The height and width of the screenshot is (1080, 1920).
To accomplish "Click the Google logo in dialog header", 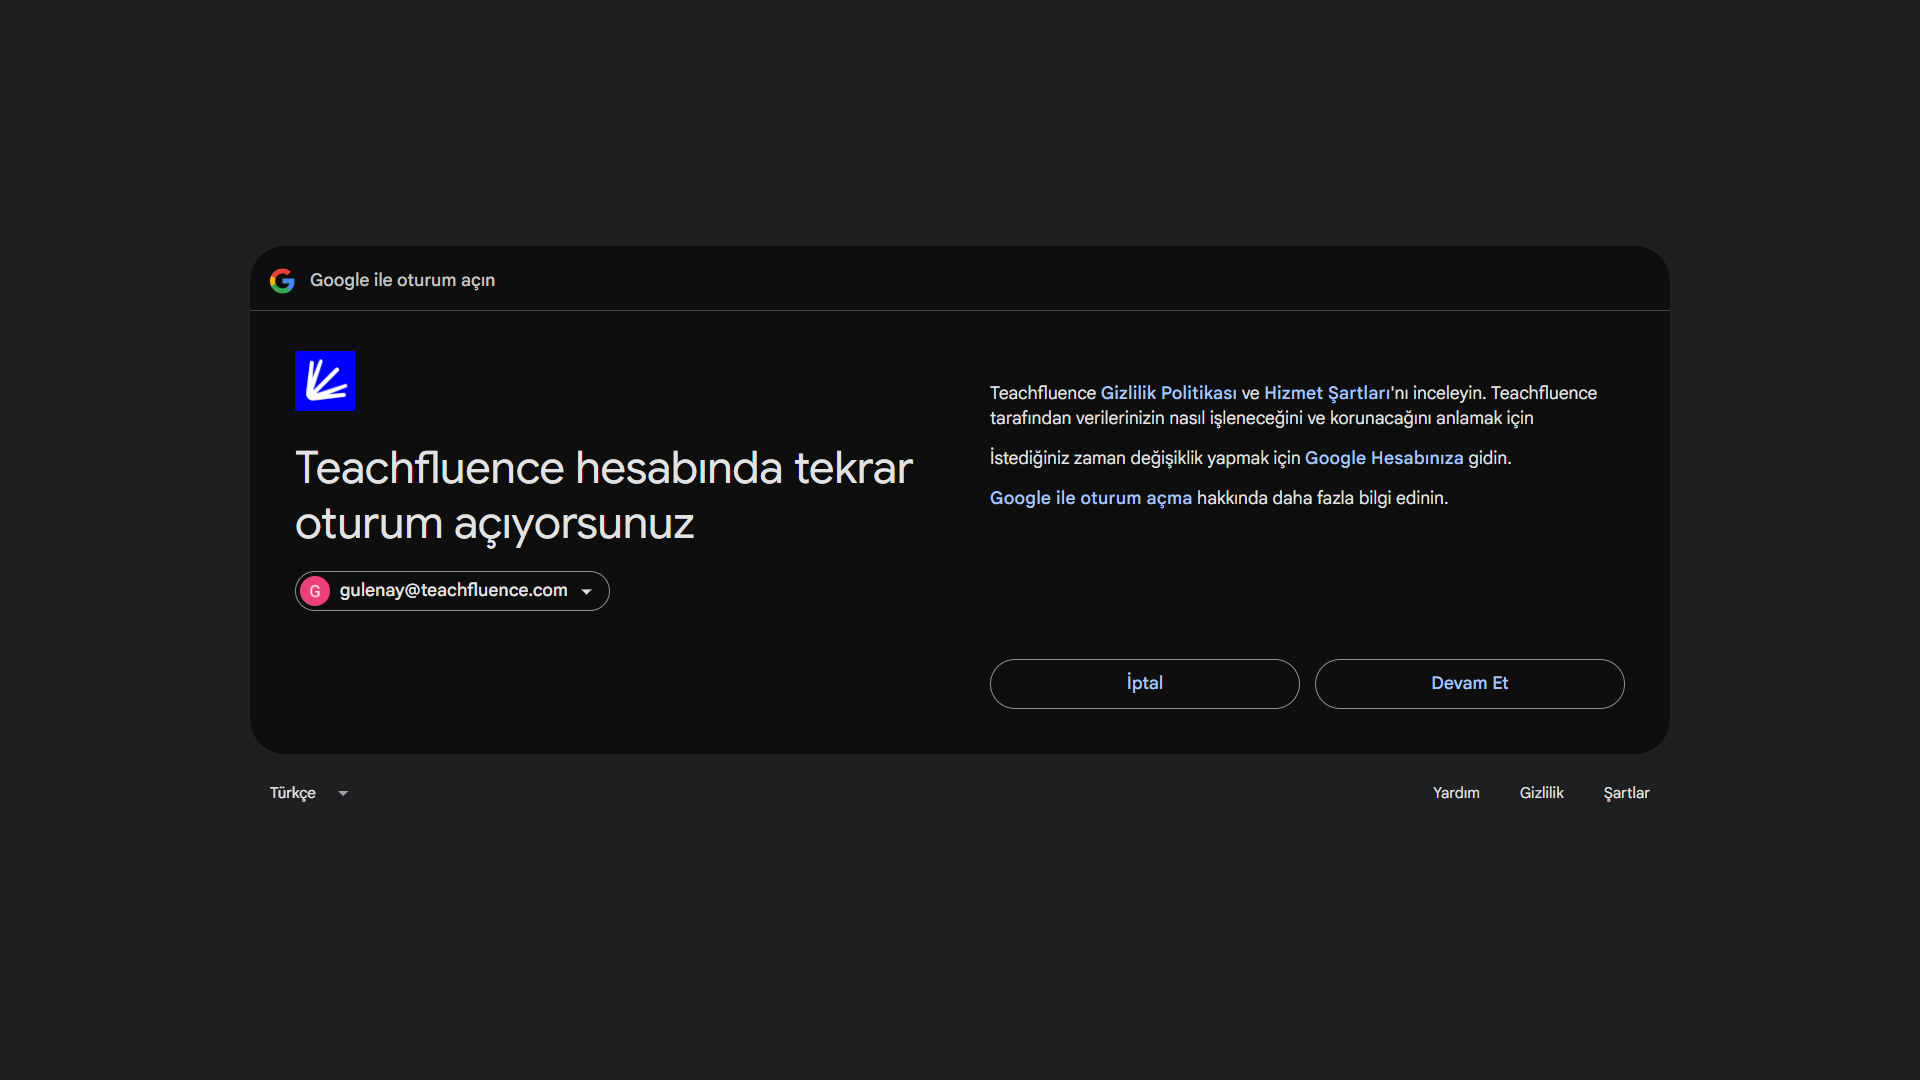I will [x=282, y=281].
